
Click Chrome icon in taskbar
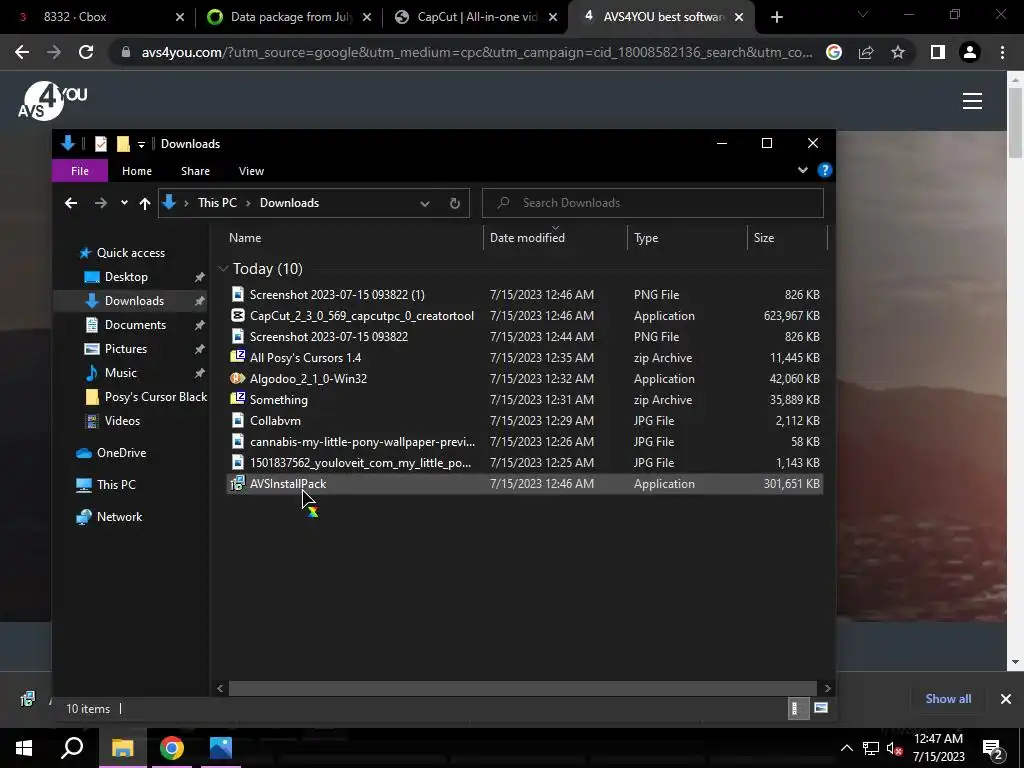172,748
